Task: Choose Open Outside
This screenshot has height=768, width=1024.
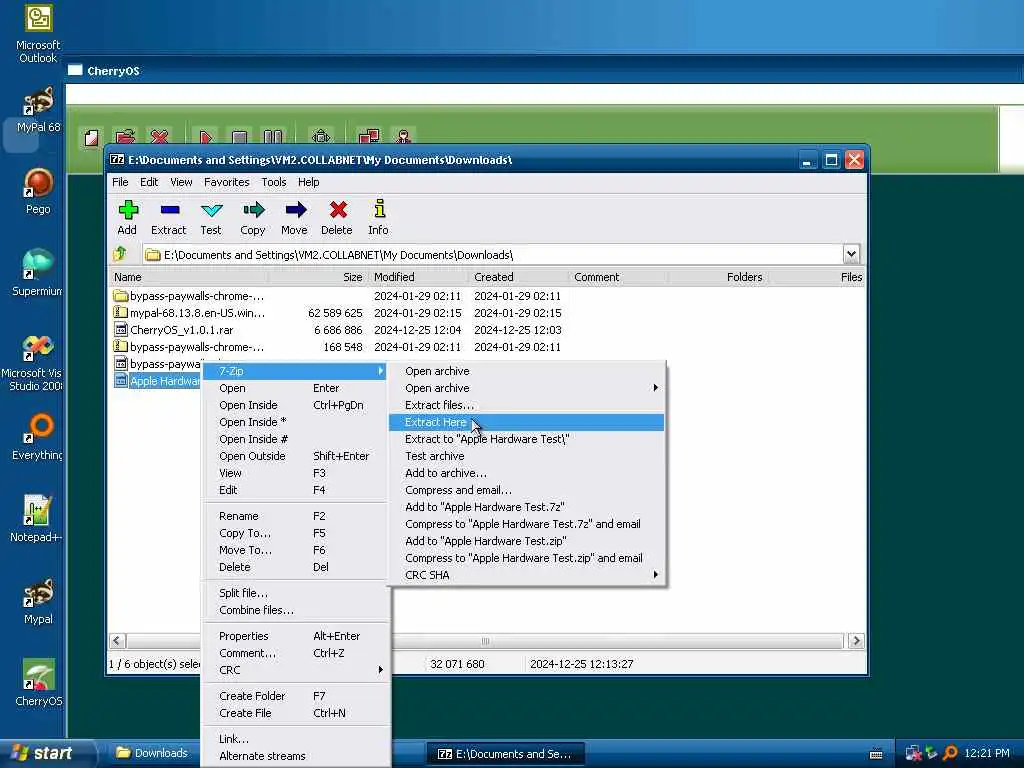Action: 295,456
